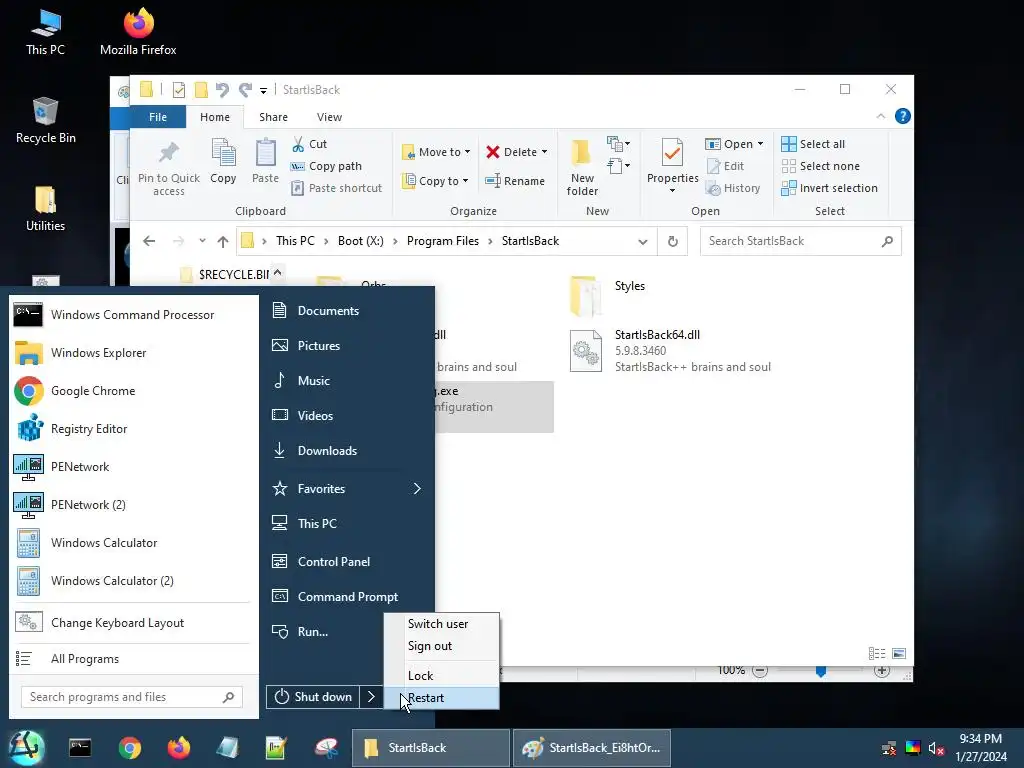This screenshot has width=1024, height=768.
Task: Select Program Files in breadcrumb
Action: click(x=443, y=241)
